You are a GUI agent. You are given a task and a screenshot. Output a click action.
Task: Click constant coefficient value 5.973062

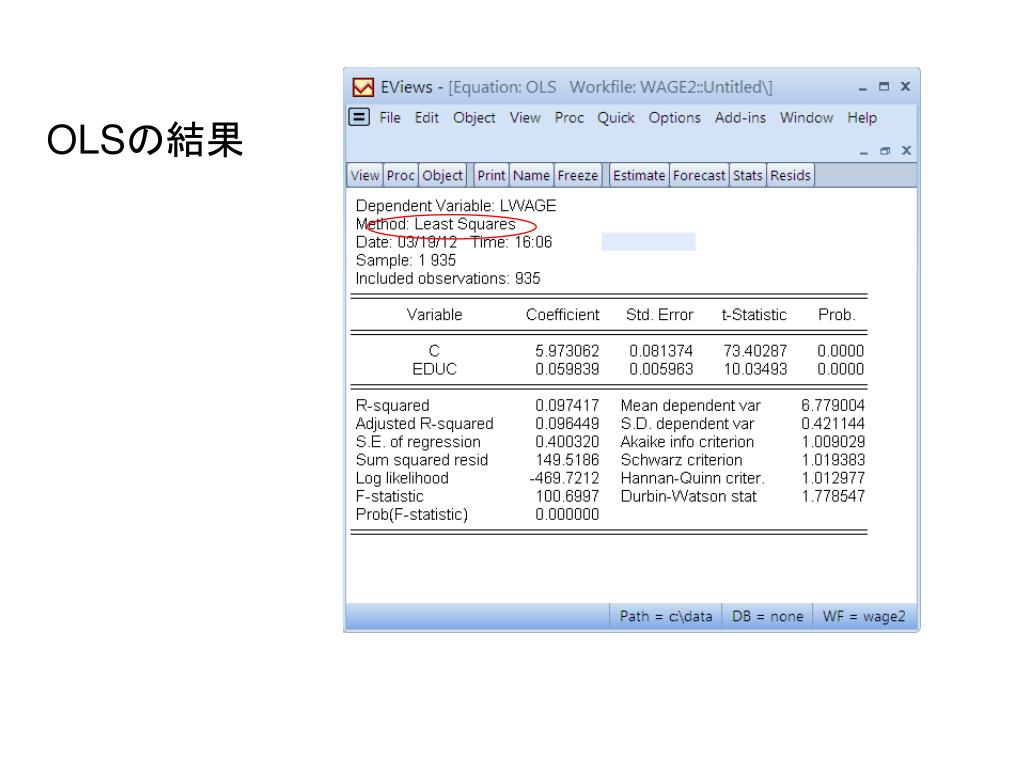(x=567, y=351)
